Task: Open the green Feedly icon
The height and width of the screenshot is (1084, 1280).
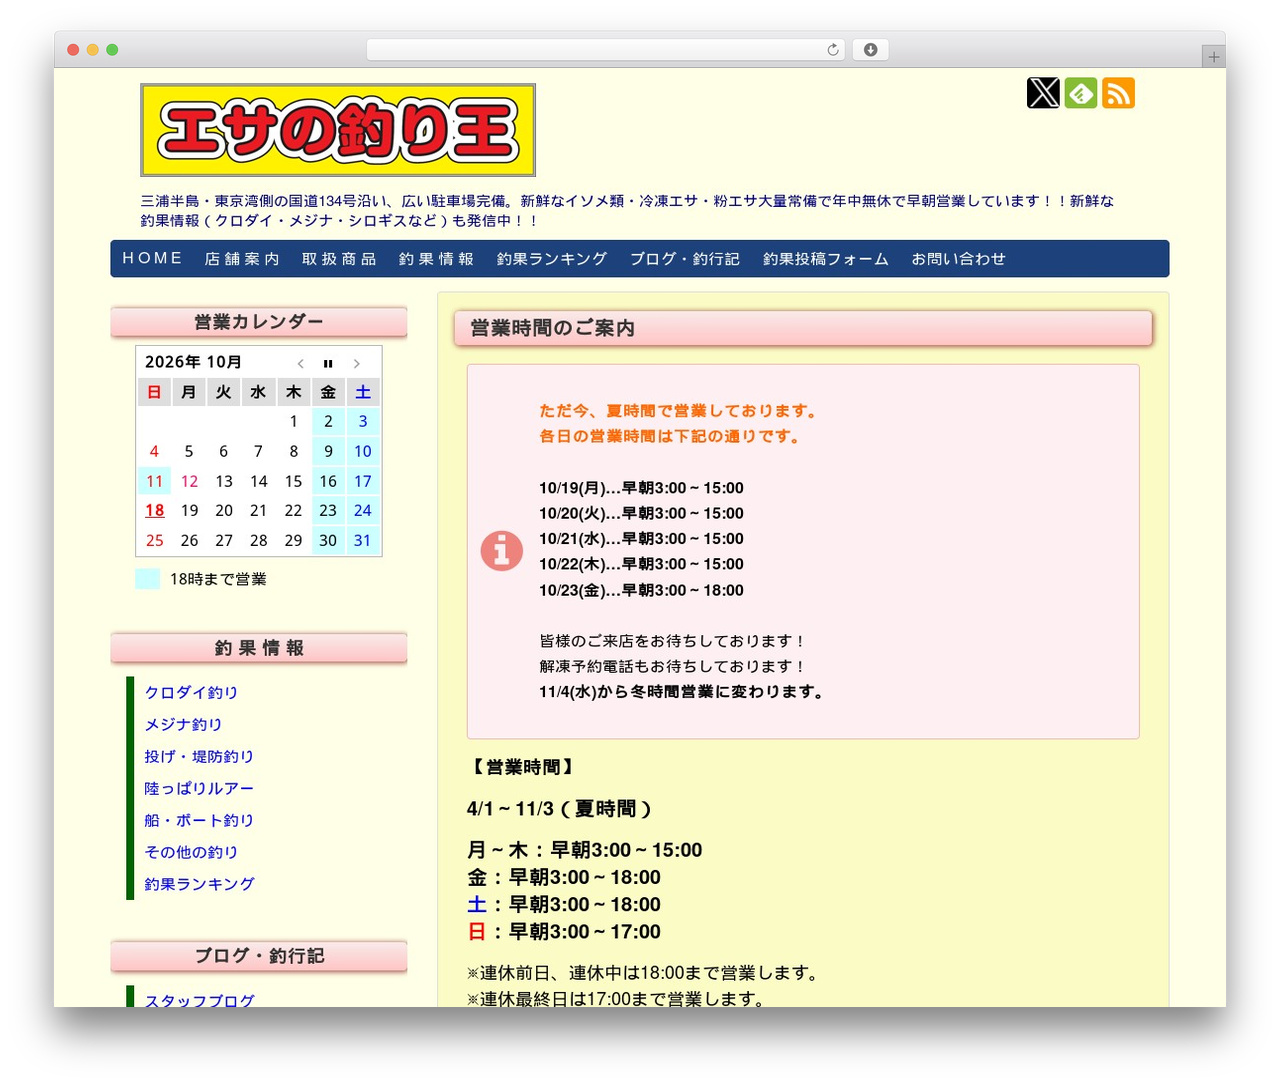Action: 1081,93
